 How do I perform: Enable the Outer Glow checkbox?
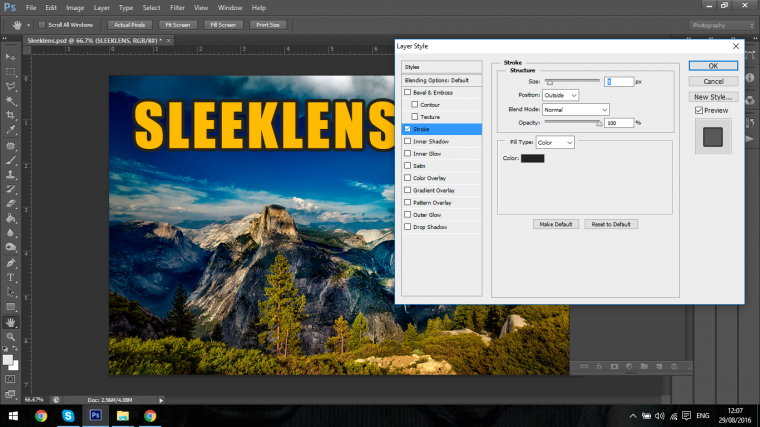[408, 214]
